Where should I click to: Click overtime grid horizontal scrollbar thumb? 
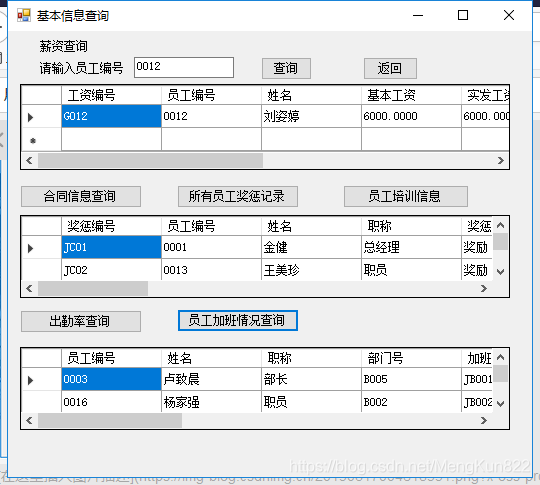click(x=110, y=420)
